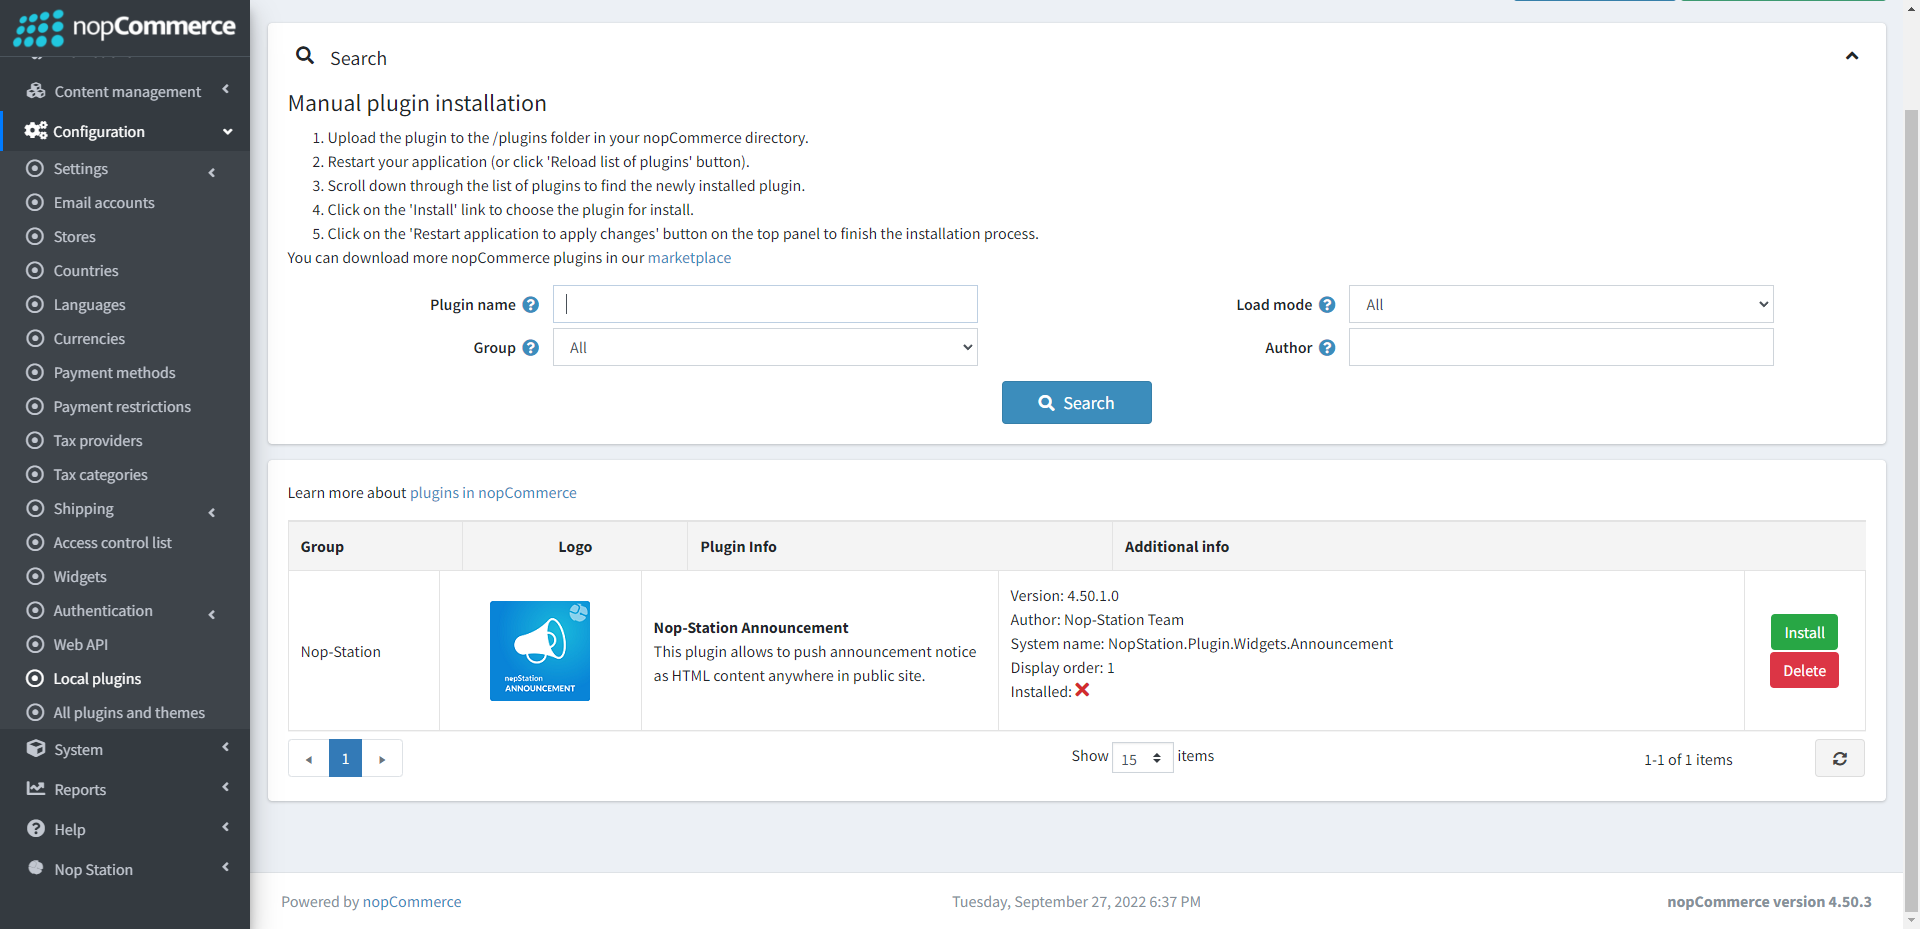1920x929 pixels.
Task: Delete the Nop-Station Announcement plugin
Action: tap(1804, 670)
